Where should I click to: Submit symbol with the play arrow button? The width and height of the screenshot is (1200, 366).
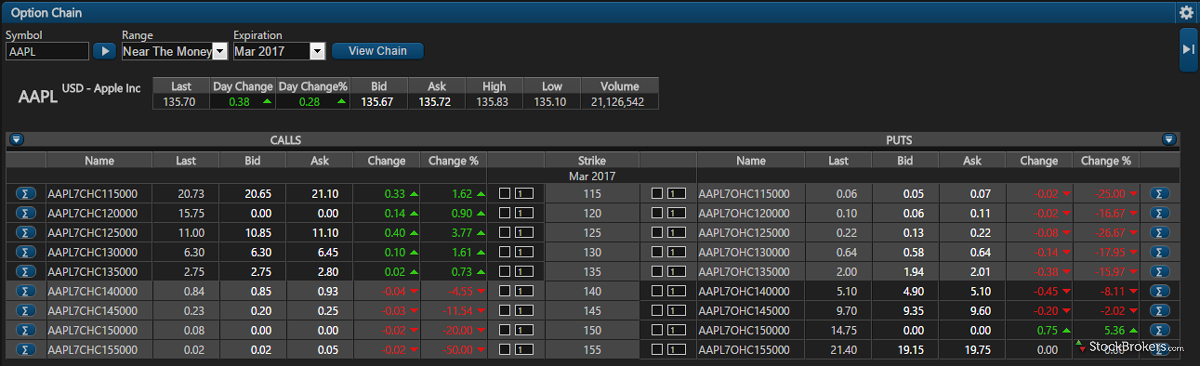(104, 50)
